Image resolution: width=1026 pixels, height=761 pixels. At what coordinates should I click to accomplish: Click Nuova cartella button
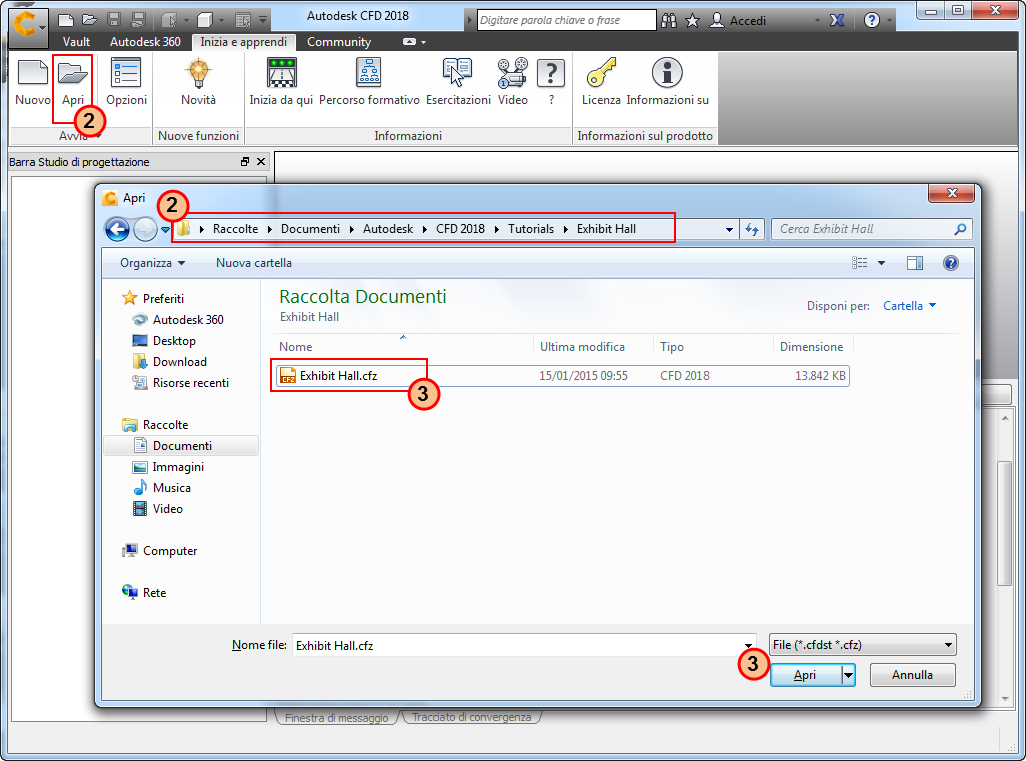(x=254, y=263)
